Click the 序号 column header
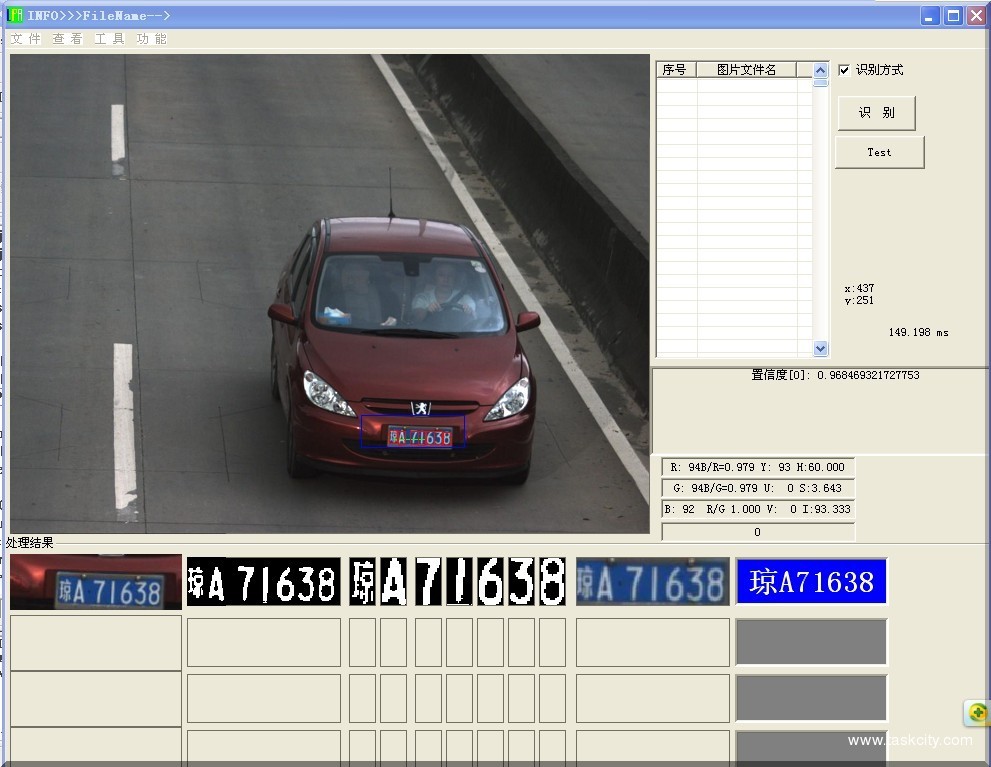 pos(675,70)
